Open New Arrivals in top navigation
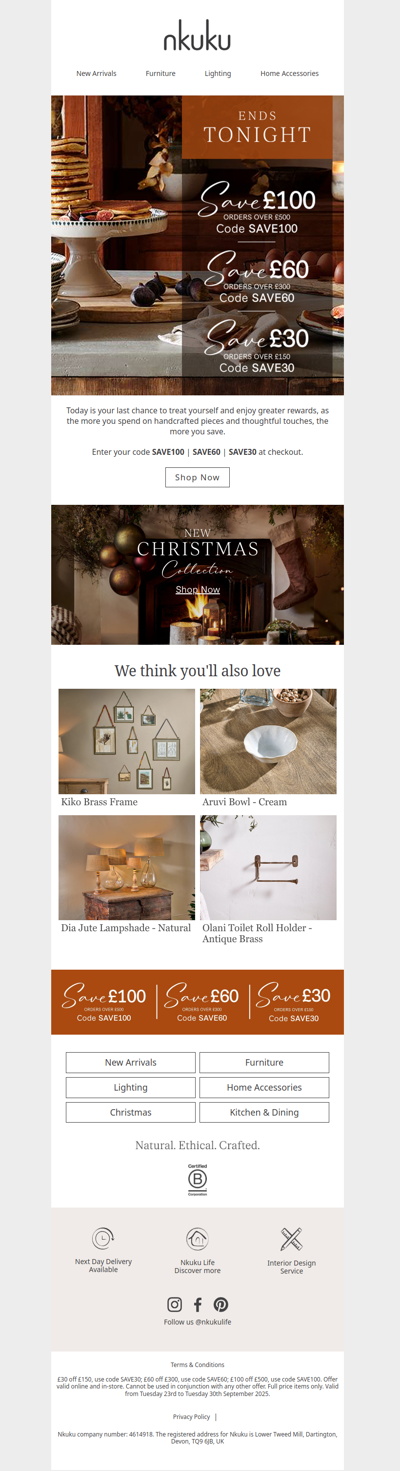Screen dimensions: 400x1471 coord(97,73)
